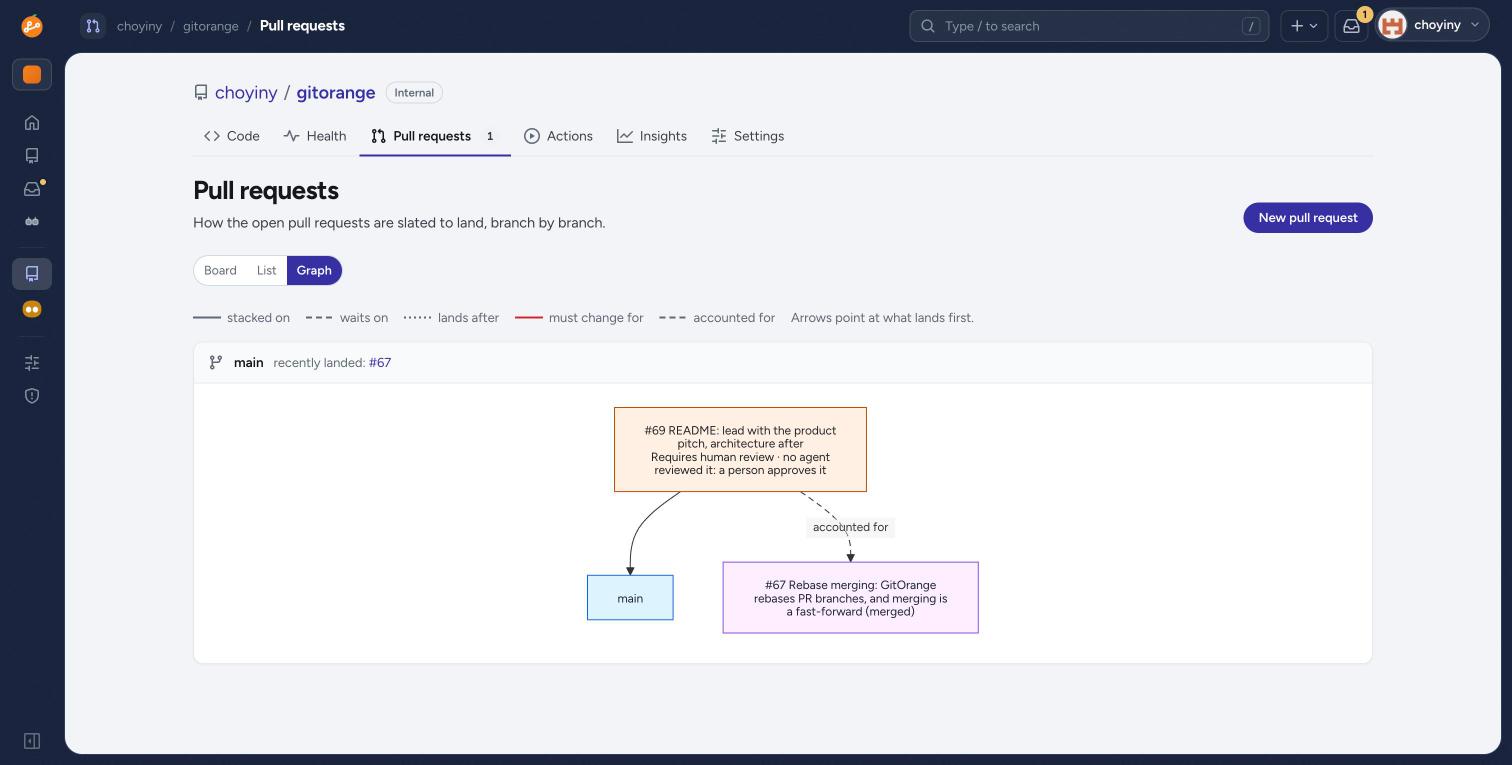
Task: Open the #69 README graph node
Action: click(x=740, y=450)
